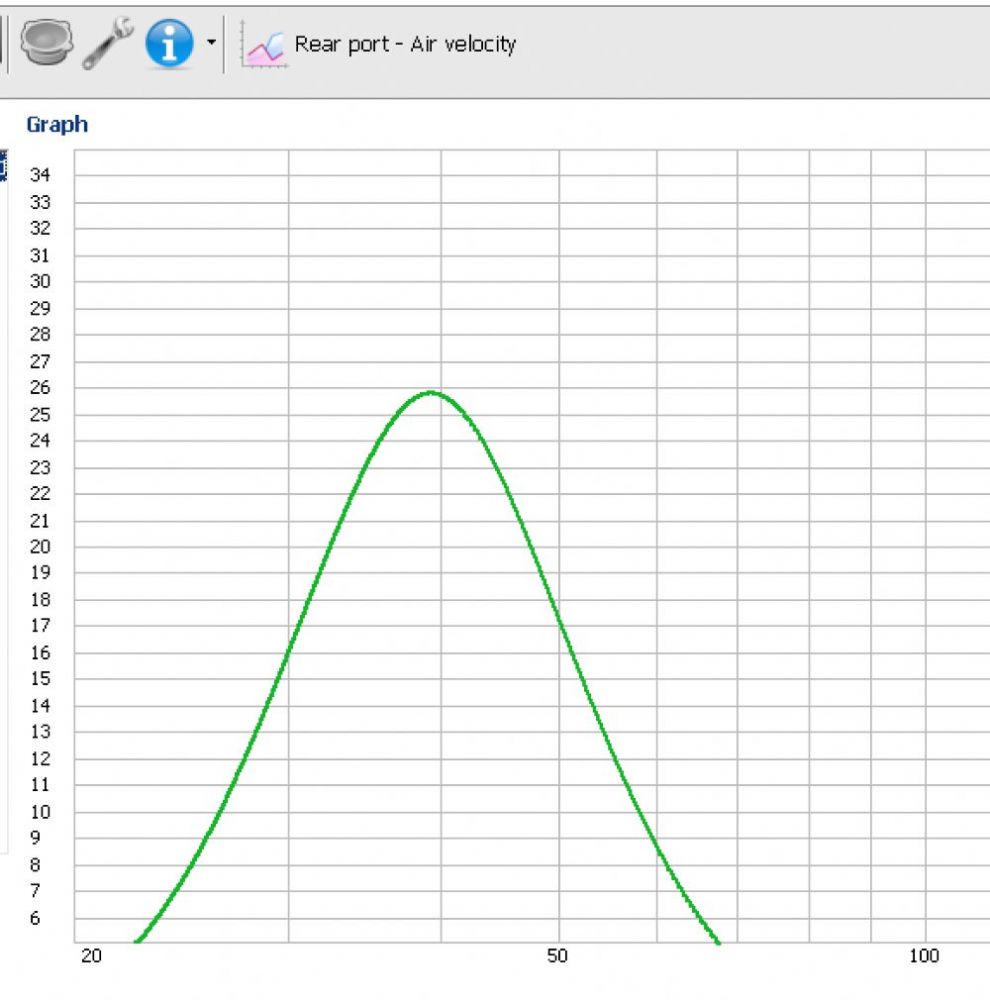The width and height of the screenshot is (990, 1000).
Task: Click the y-axis value 26
Action: [x=40, y=387]
